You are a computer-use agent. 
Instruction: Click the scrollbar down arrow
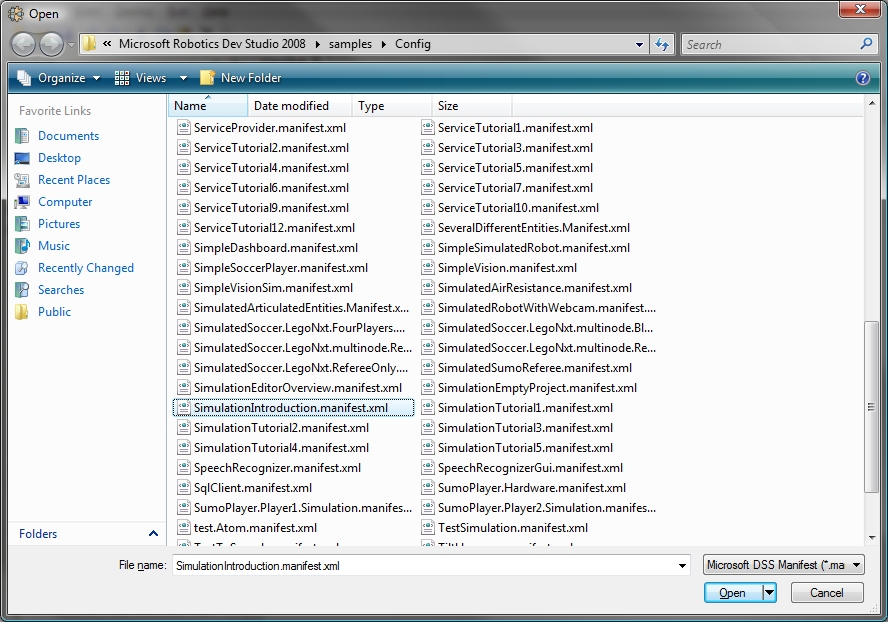[x=872, y=538]
